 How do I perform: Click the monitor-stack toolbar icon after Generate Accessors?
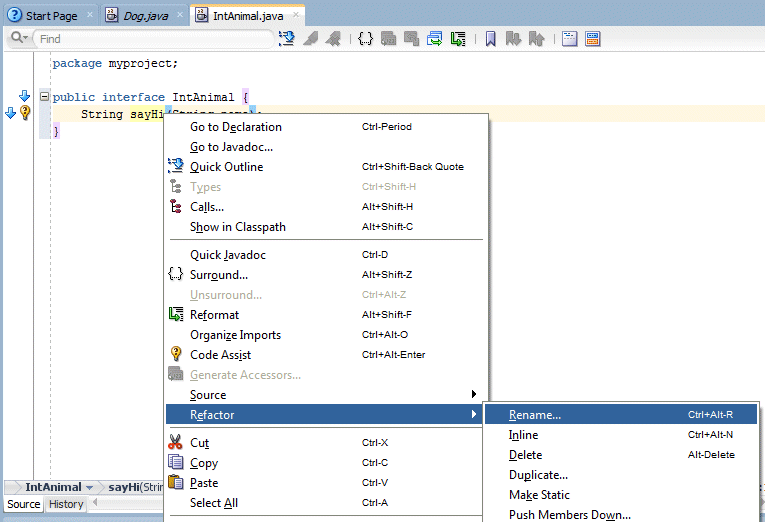pos(411,39)
